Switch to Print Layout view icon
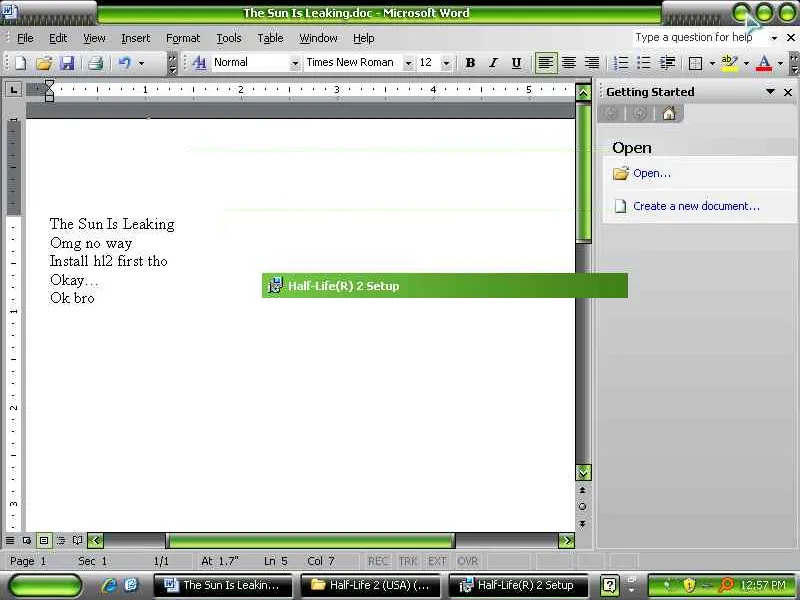This screenshot has width=800, height=600. click(44, 540)
